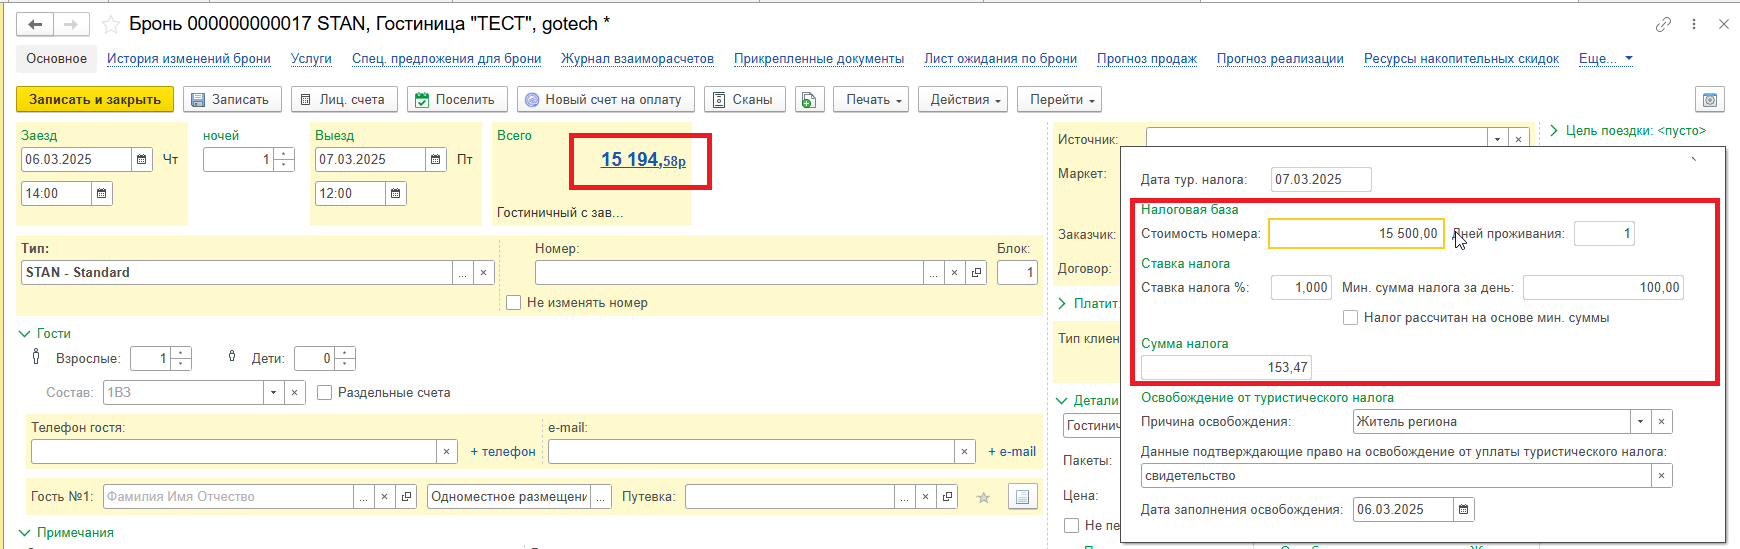The image size is (1740, 549).
Task: Expand the Платит section
Action: pyautogui.click(x=1062, y=303)
